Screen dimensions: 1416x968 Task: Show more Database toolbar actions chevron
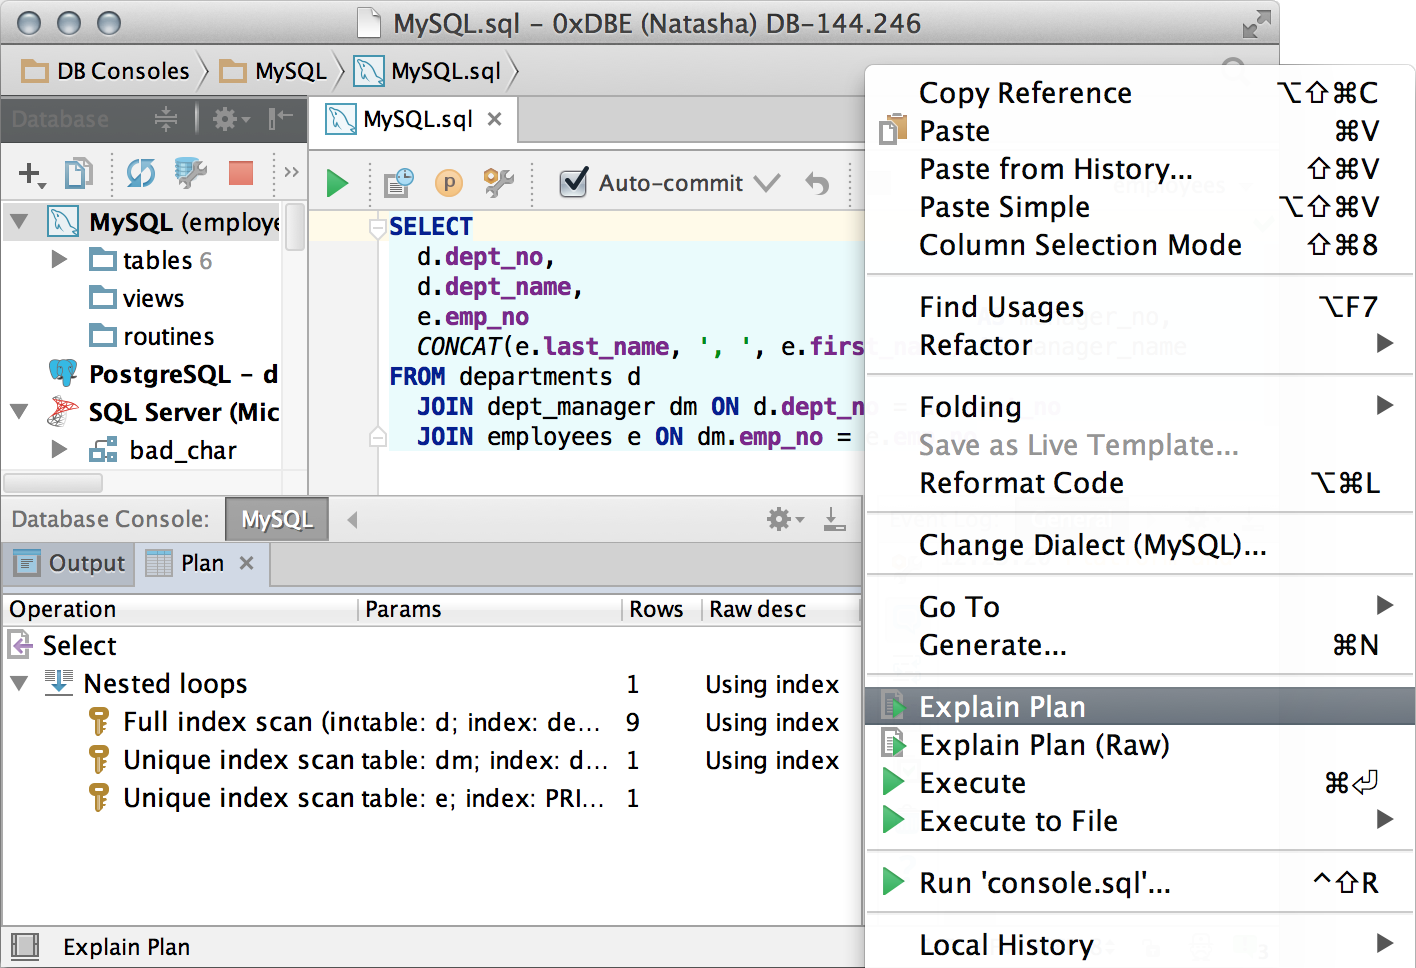(291, 172)
